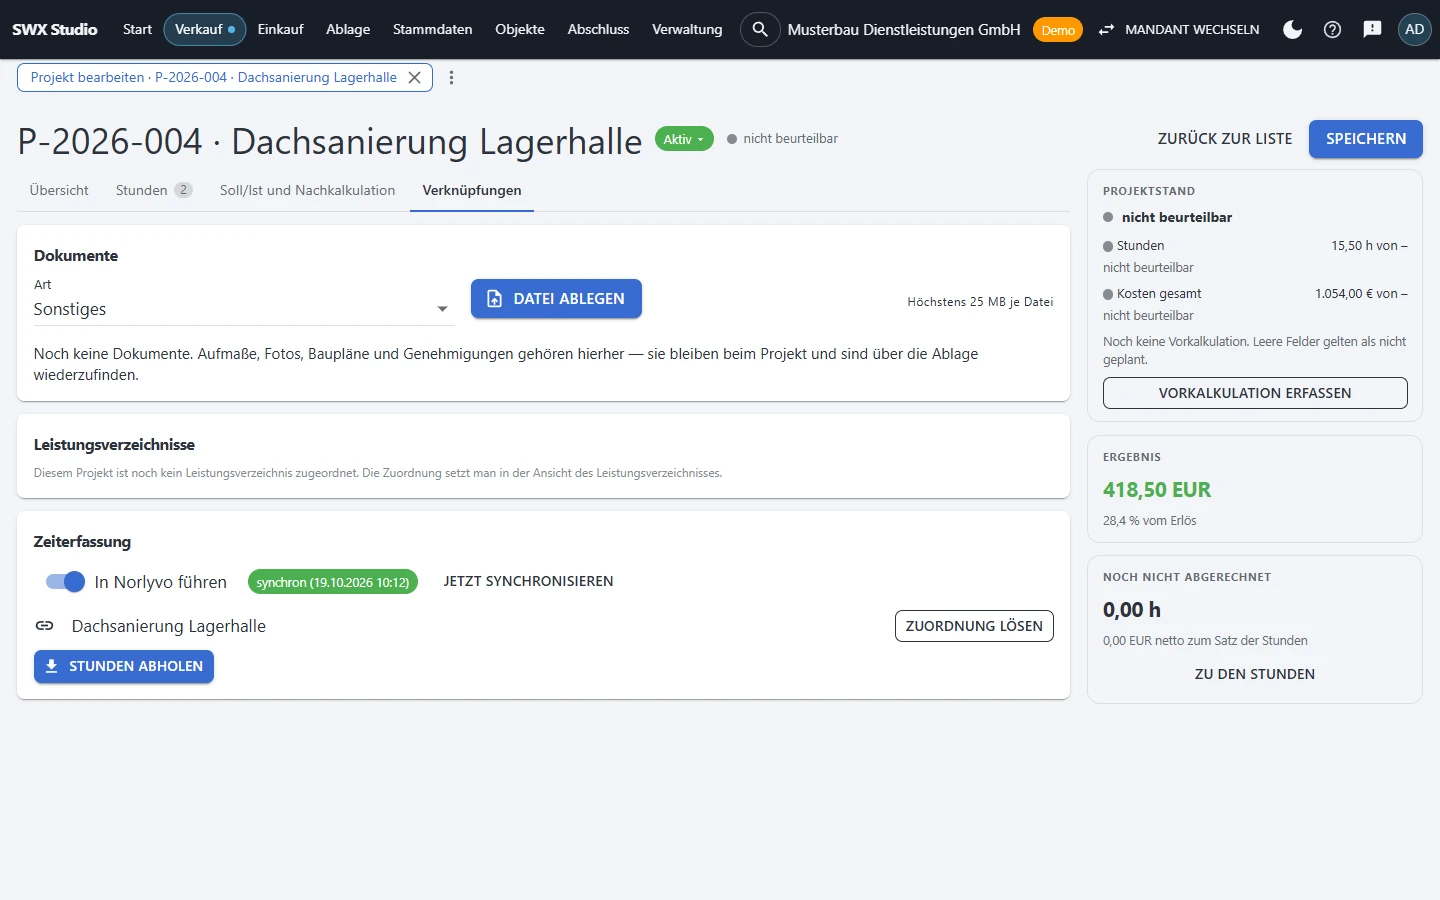Open the Verwaltung menu
1440x900 pixels.
(687, 29)
